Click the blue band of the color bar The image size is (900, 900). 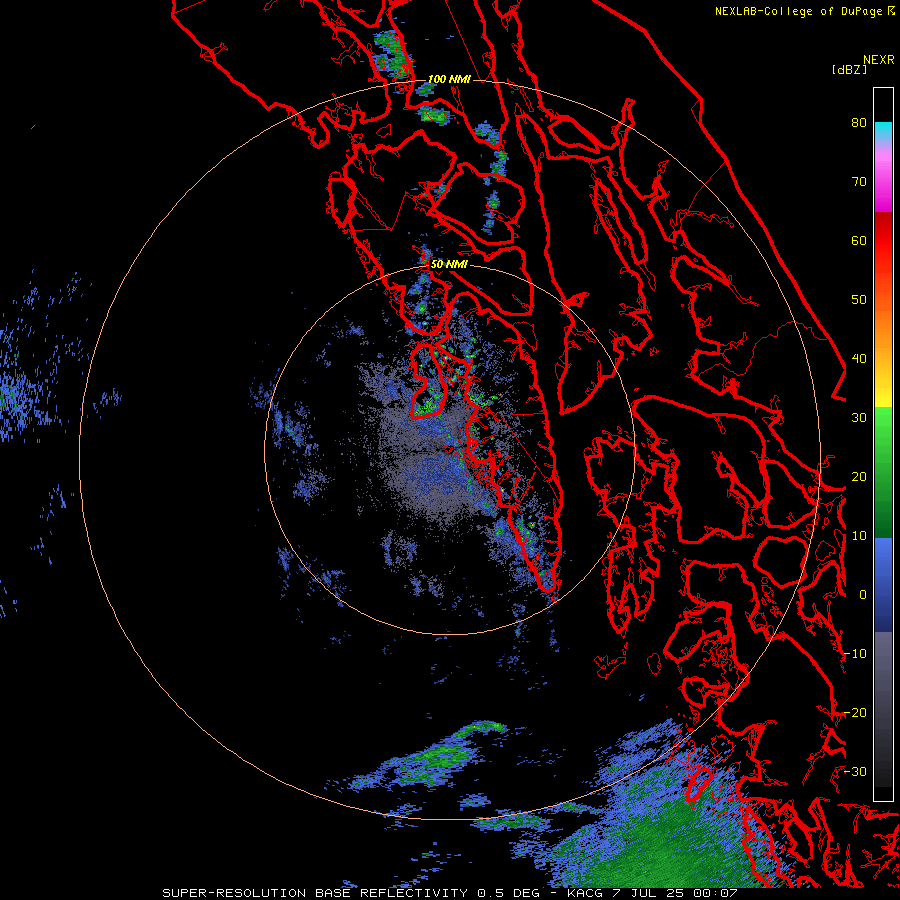coord(883,585)
